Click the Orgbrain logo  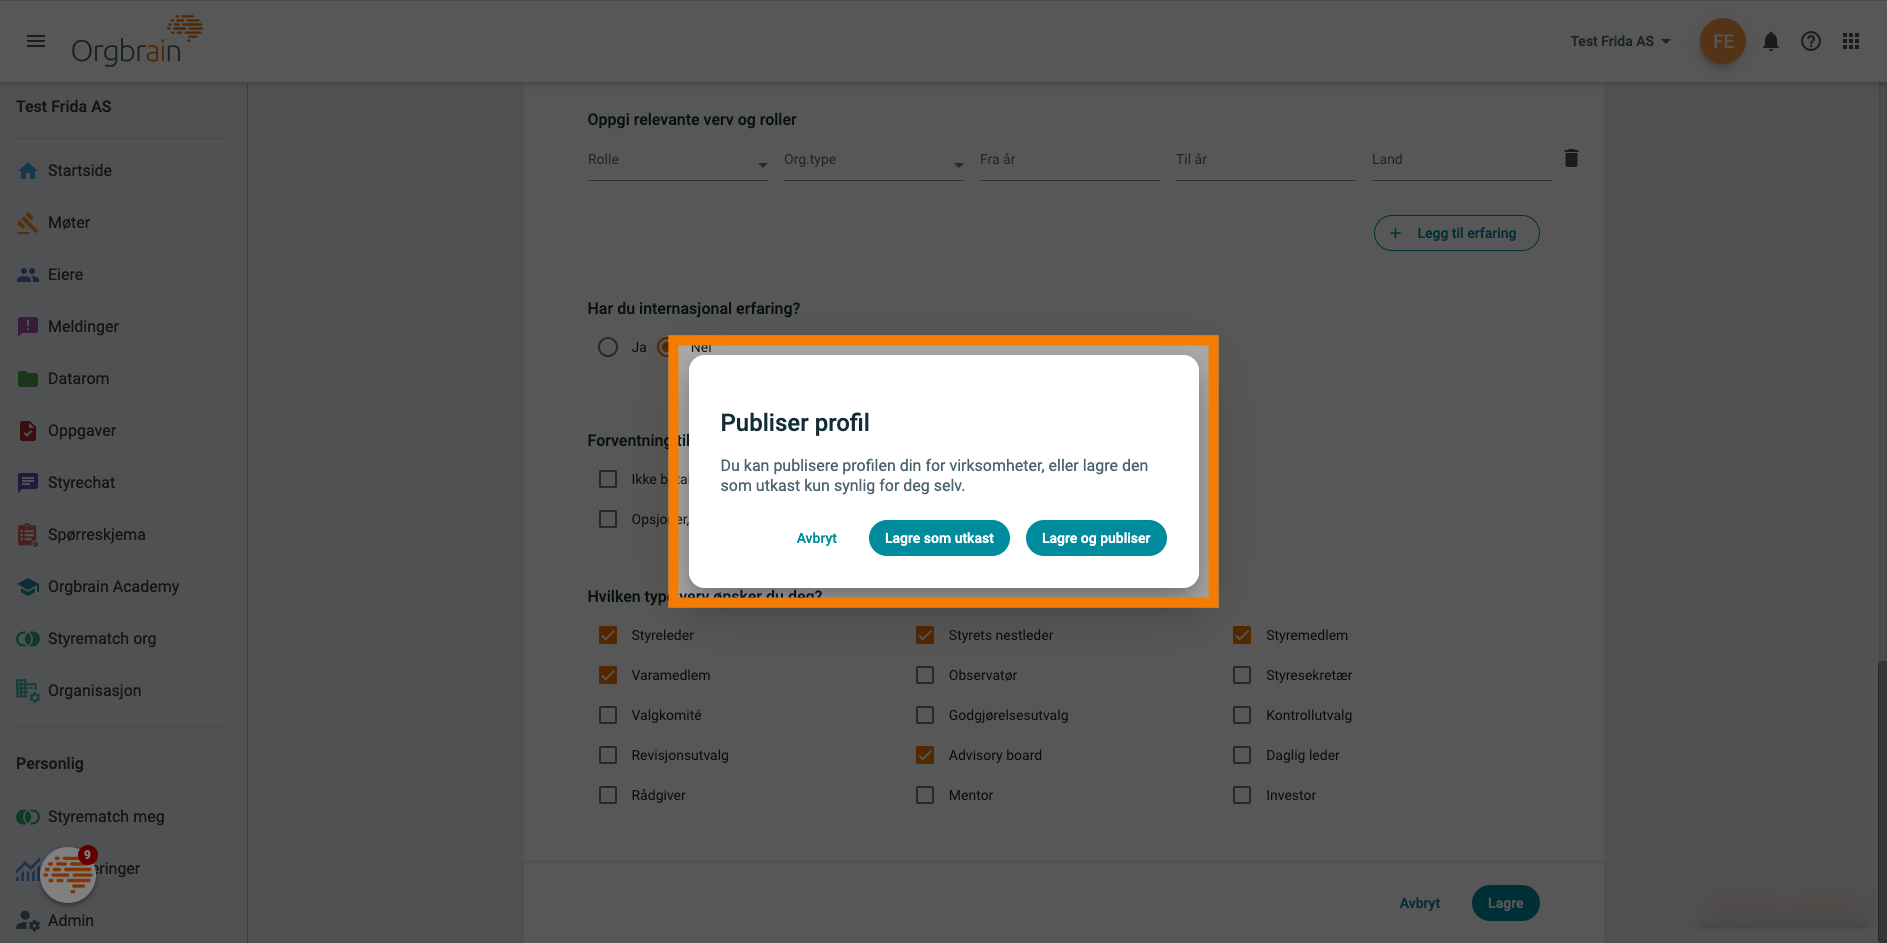[x=137, y=41]
